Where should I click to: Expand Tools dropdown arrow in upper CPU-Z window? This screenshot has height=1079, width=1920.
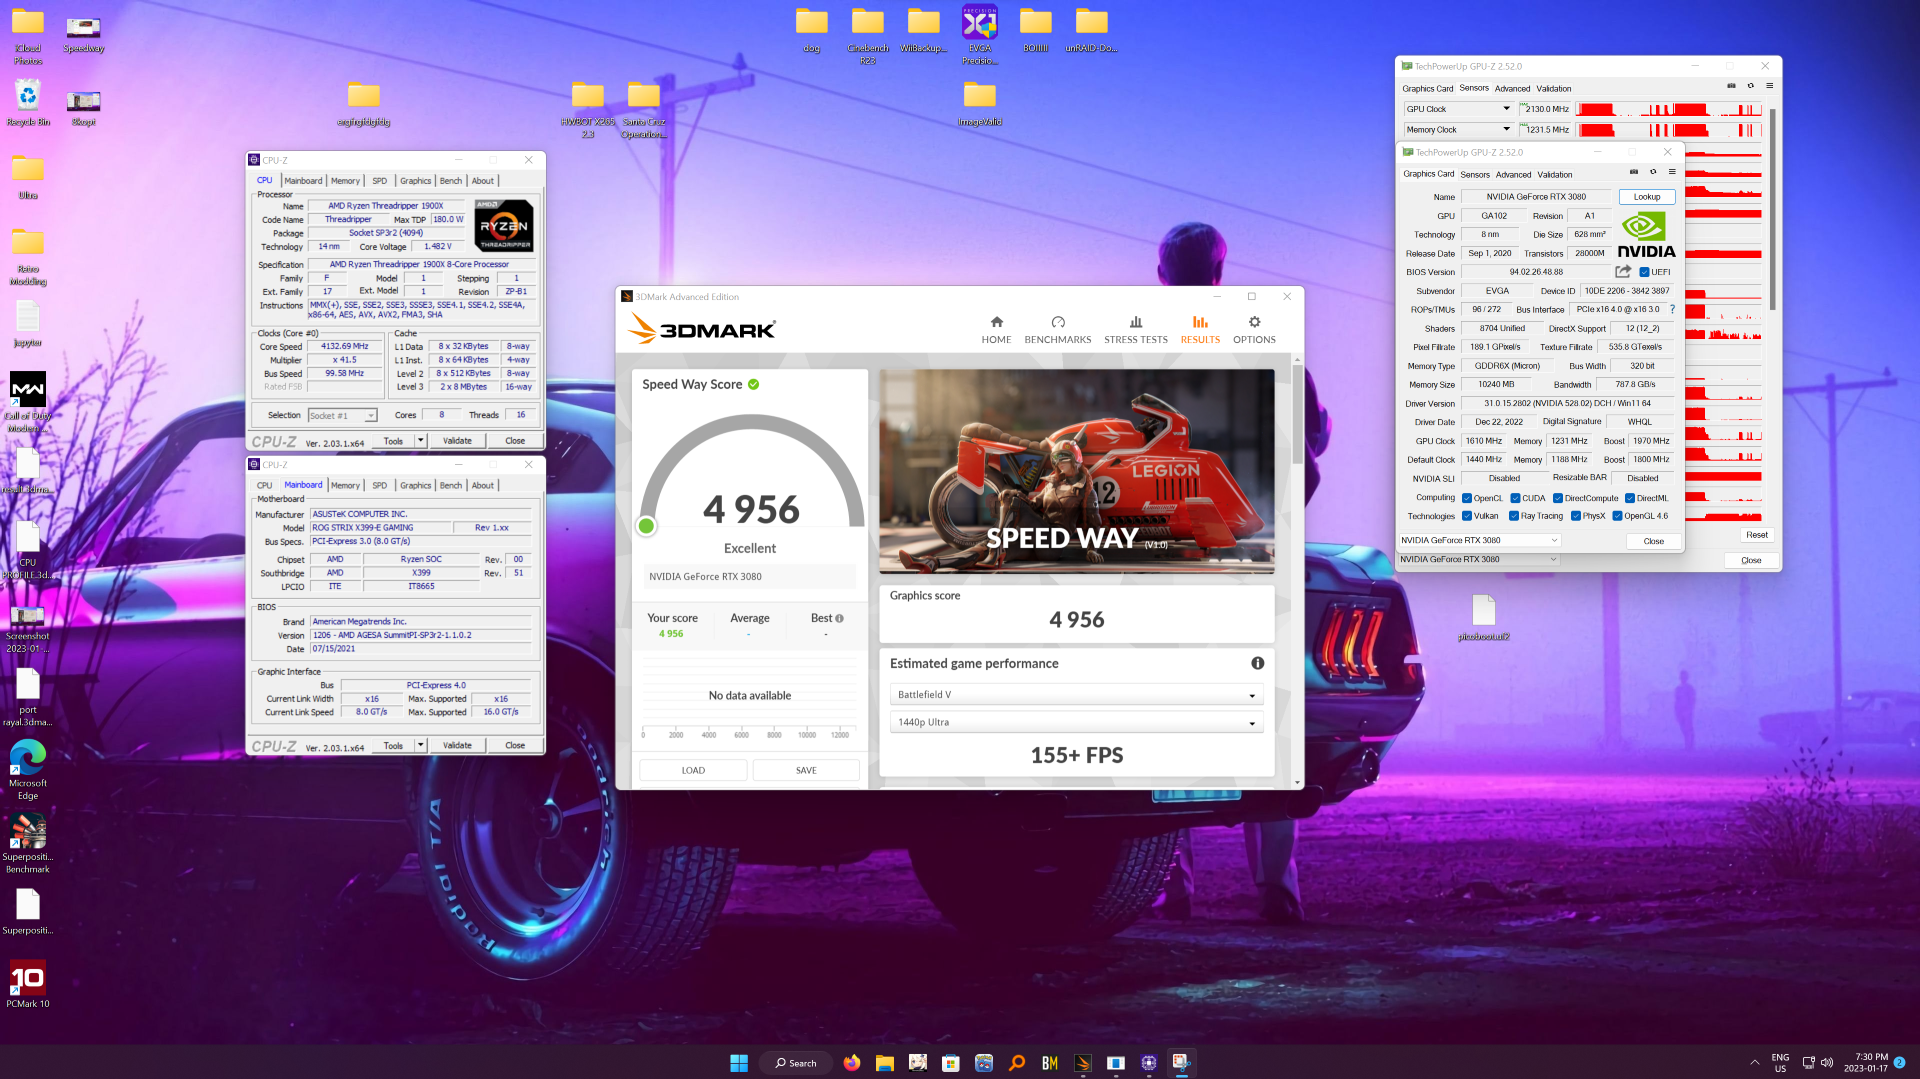pyautogui.click(x=420, y=441)
